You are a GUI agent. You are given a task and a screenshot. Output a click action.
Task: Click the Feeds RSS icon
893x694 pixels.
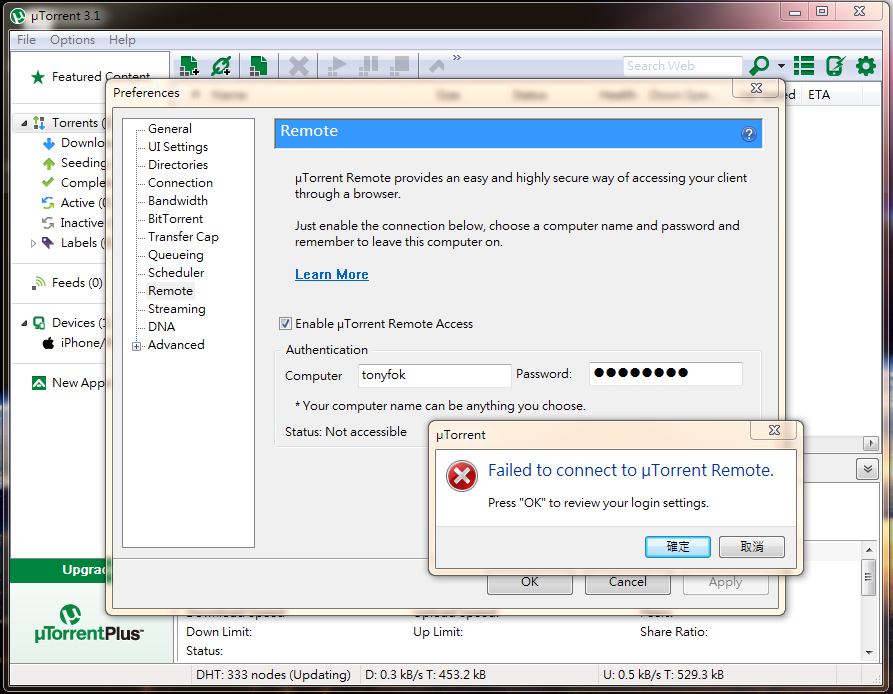pyautogui.click(x=39, y=283)
